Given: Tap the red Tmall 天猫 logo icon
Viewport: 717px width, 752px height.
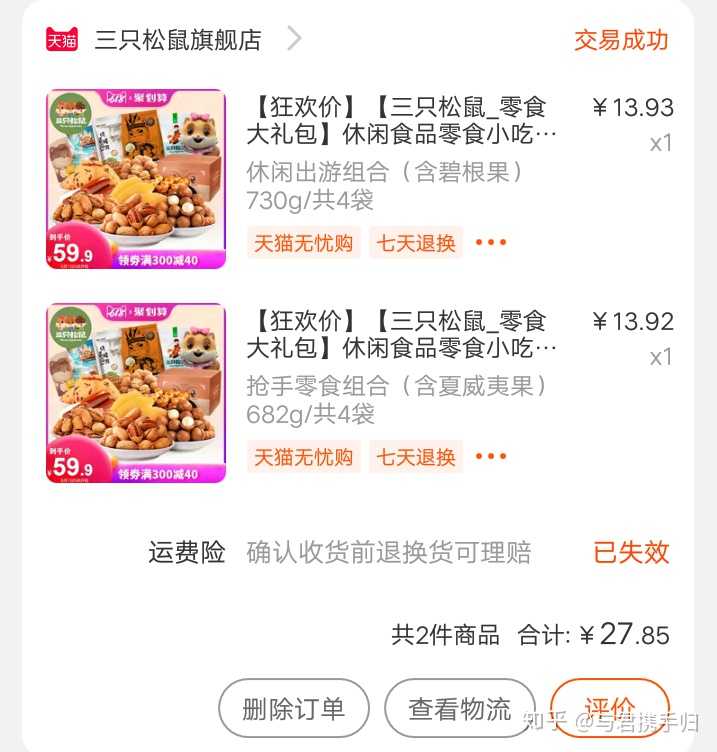Looking at the screenshot, I should (62, 39).
